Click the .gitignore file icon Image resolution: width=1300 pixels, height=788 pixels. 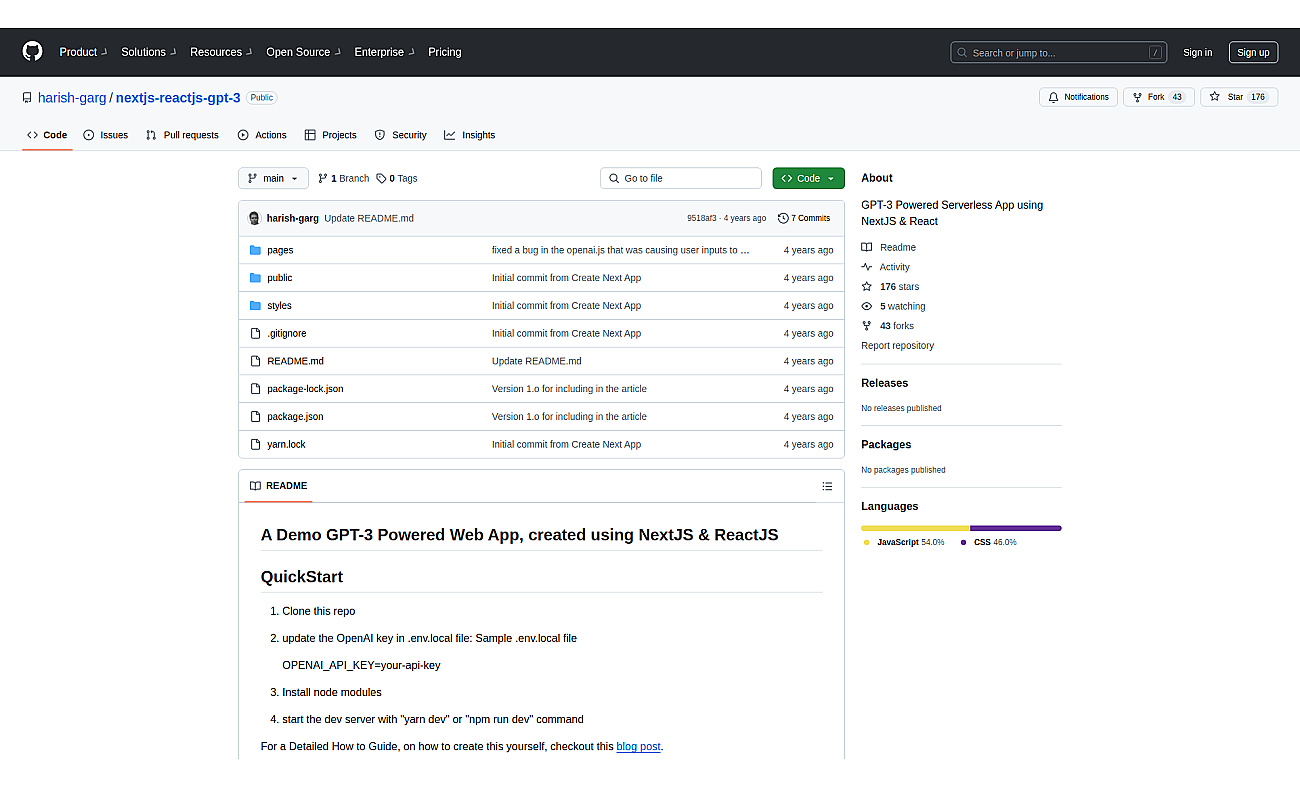click(255, 333)
